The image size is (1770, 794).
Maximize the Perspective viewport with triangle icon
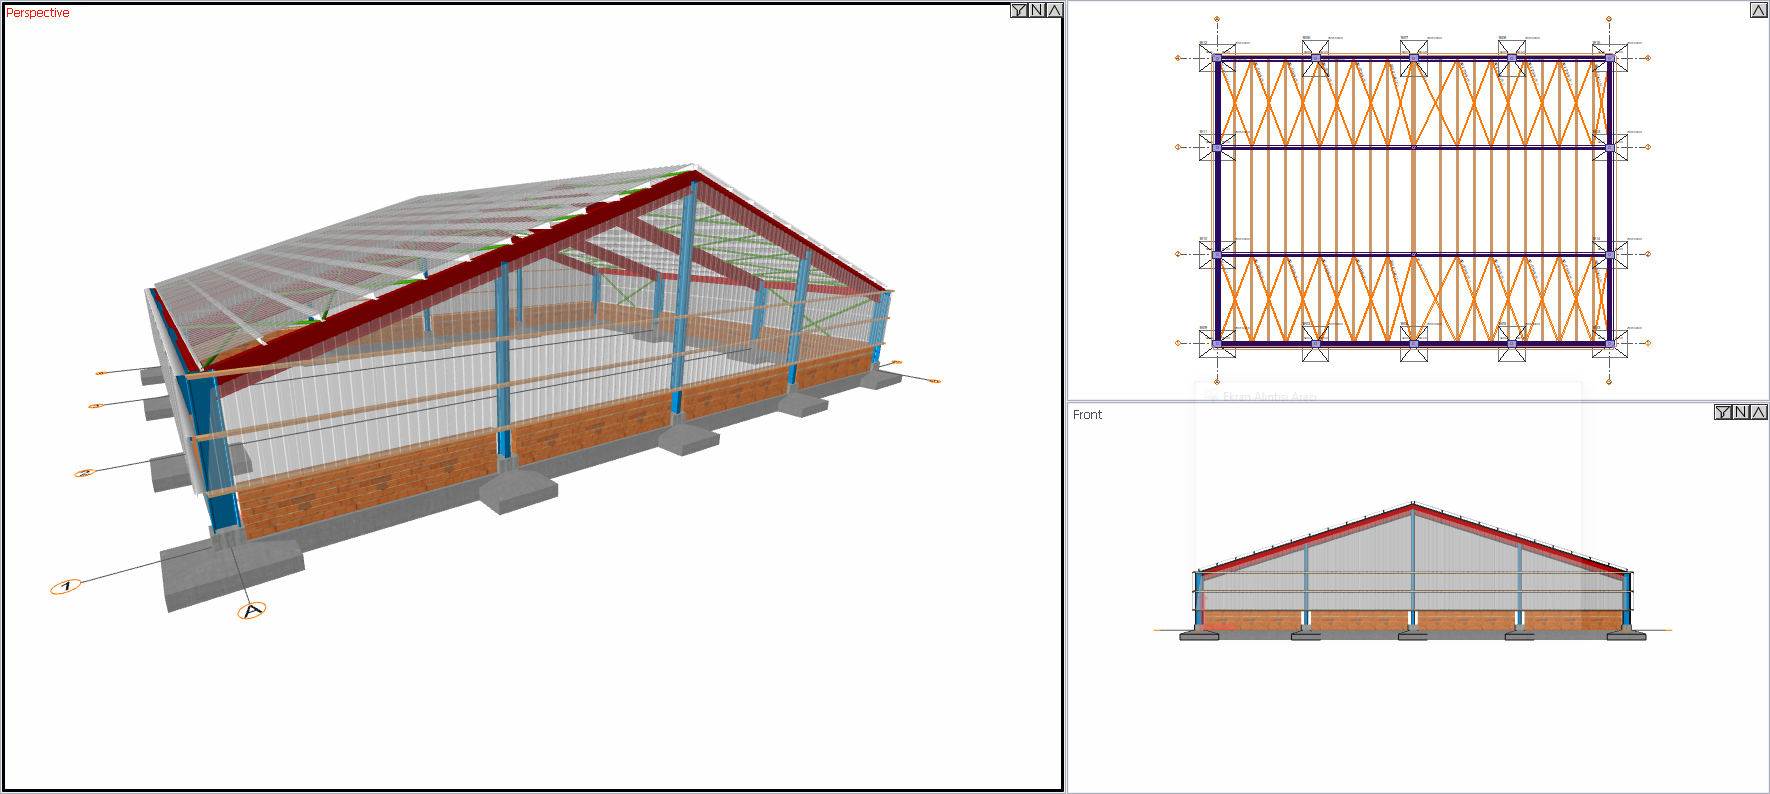click(x=1053, y=10)
